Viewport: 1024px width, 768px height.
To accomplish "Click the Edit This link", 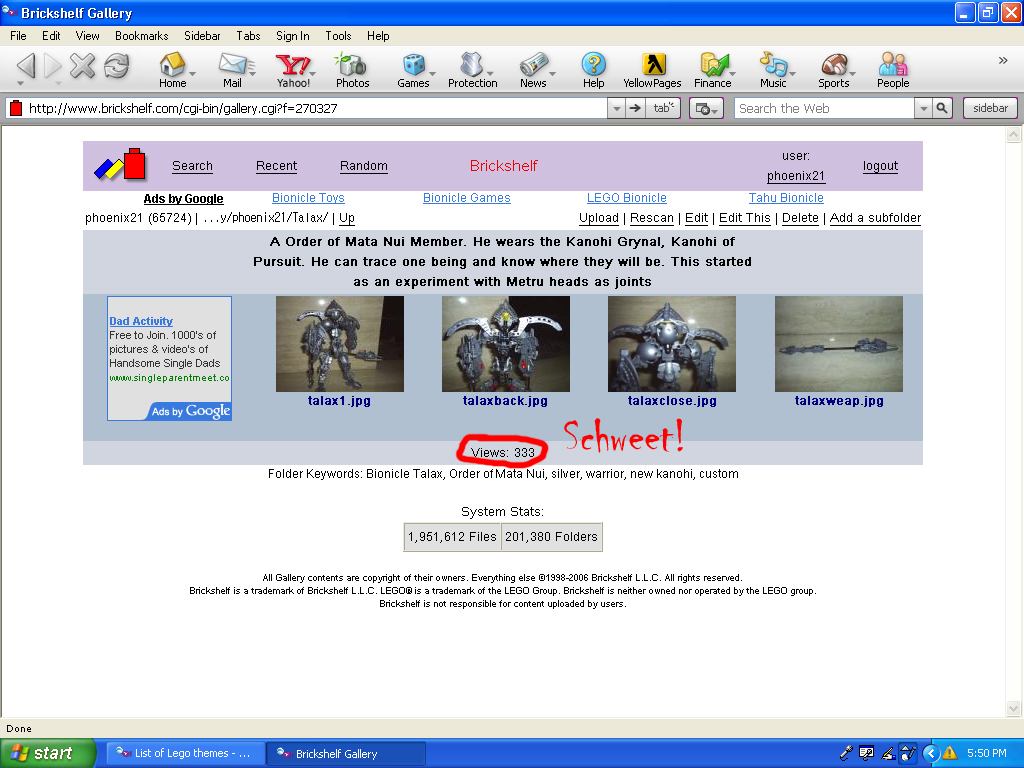I will 744,218.
